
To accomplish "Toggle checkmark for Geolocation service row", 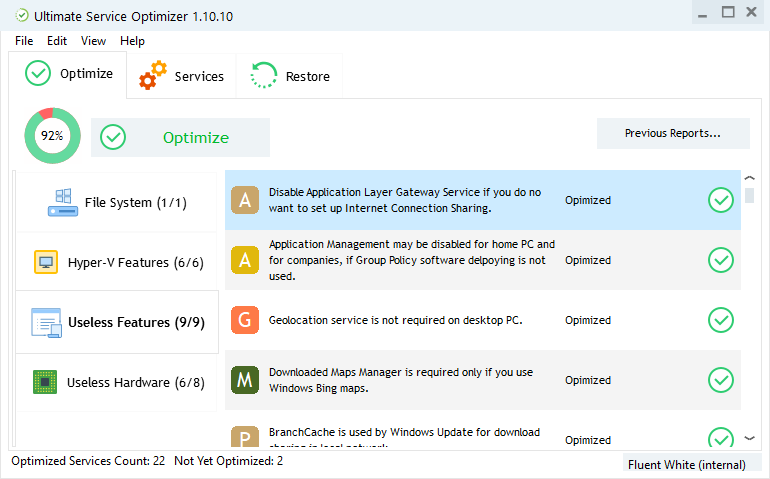I will (720, 320).
